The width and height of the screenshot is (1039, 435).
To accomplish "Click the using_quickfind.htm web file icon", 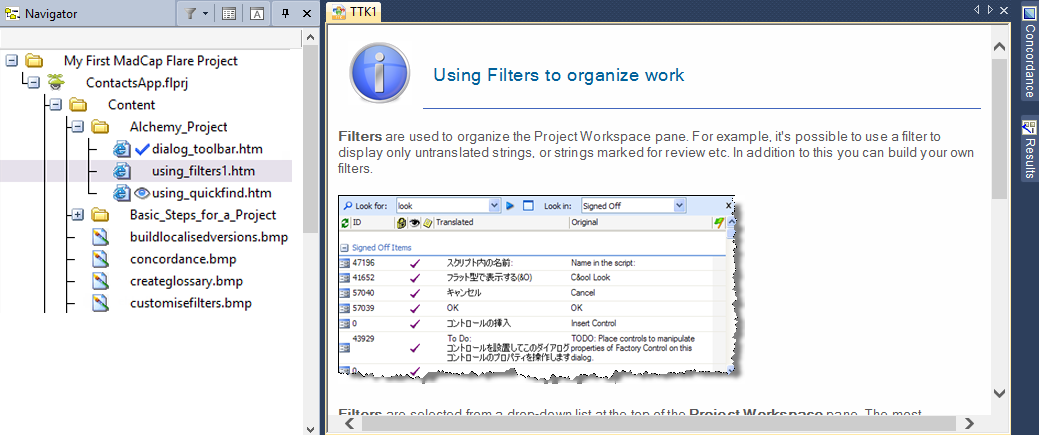I will tap(122, 193).
